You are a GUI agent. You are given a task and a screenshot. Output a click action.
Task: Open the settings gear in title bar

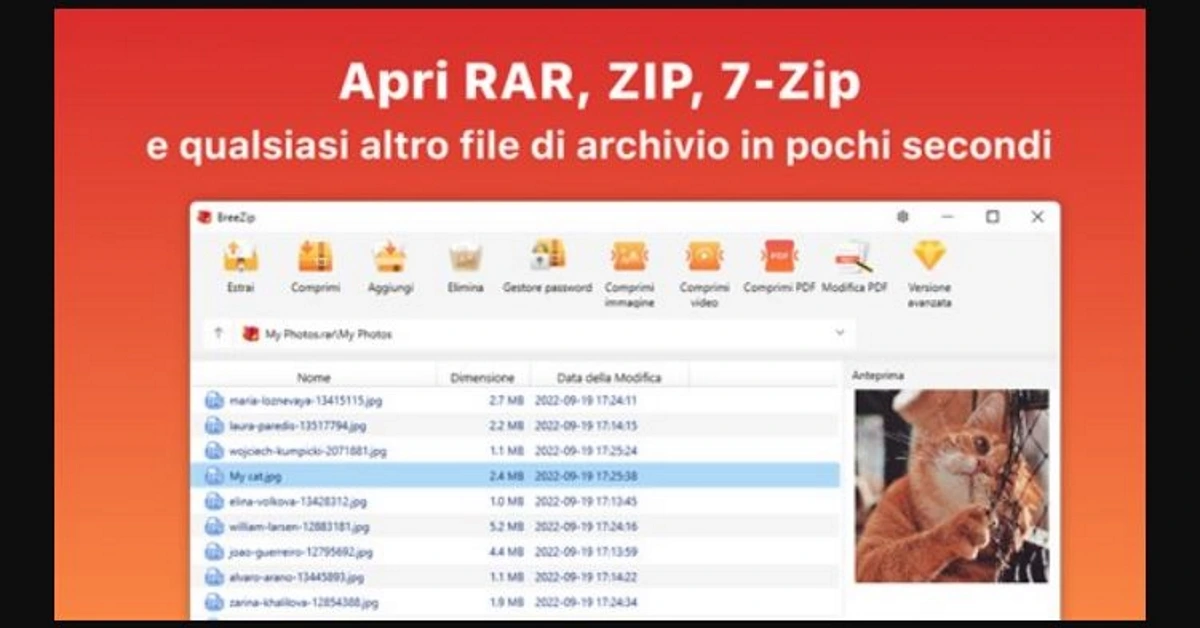[903, 217]
